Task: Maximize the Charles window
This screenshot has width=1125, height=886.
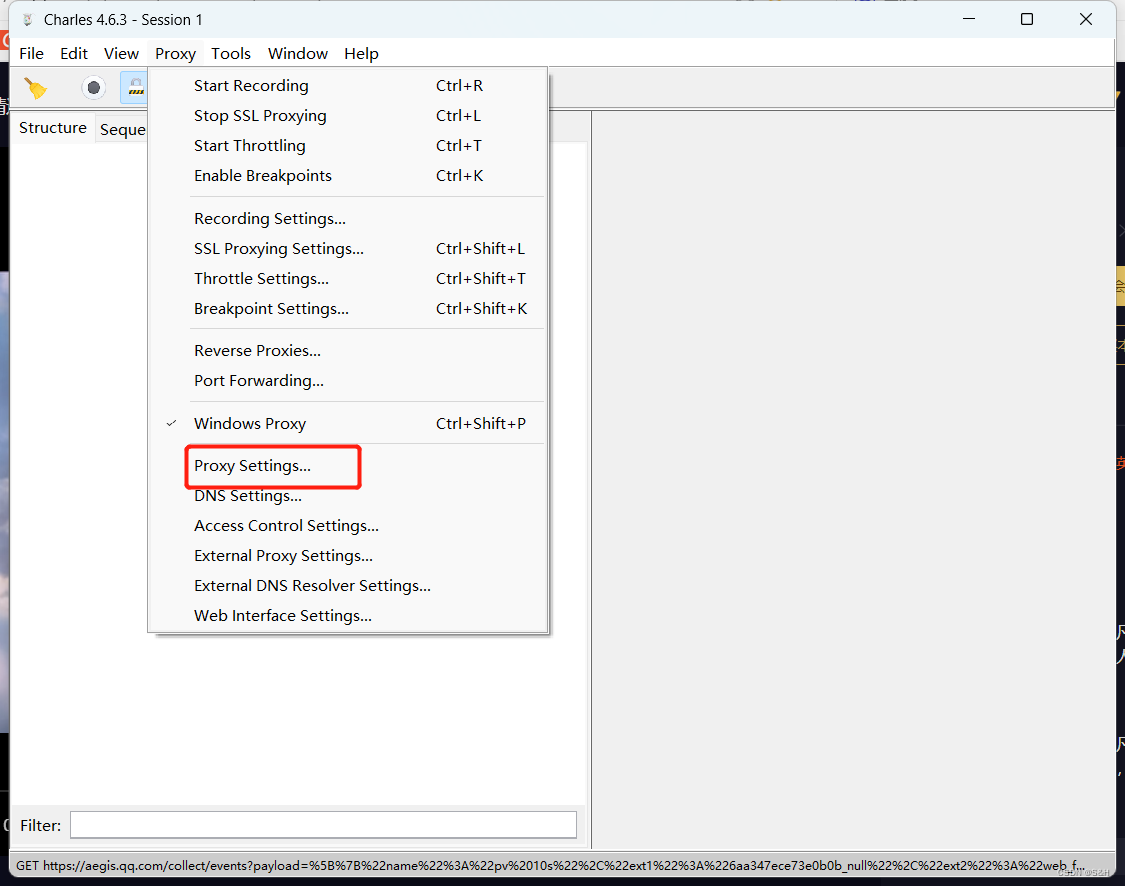Action: coord(1027,19)
